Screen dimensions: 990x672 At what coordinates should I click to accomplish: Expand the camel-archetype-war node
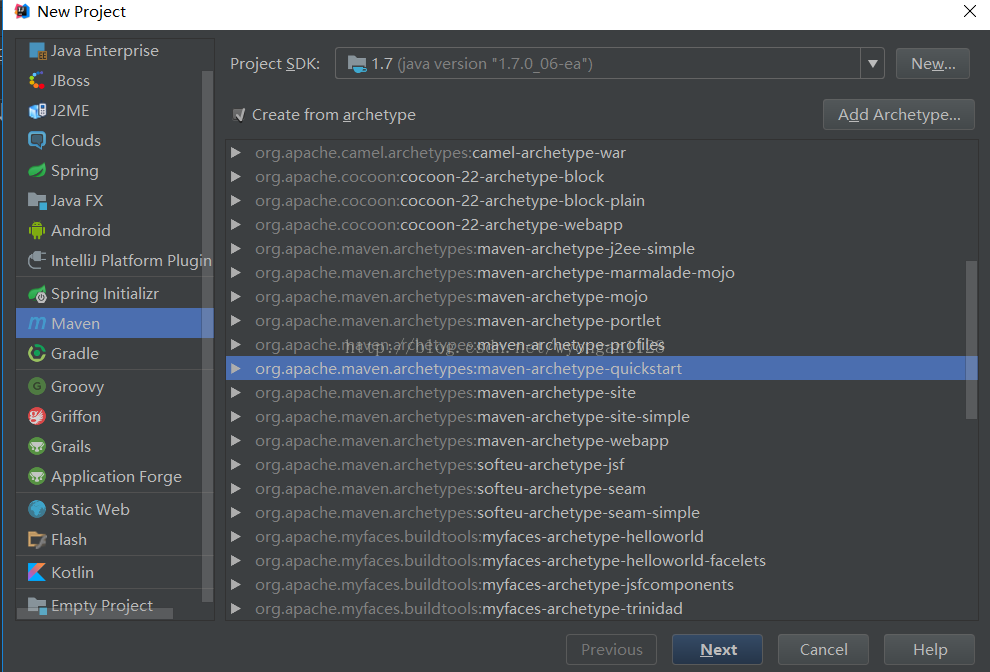point(236,153)
